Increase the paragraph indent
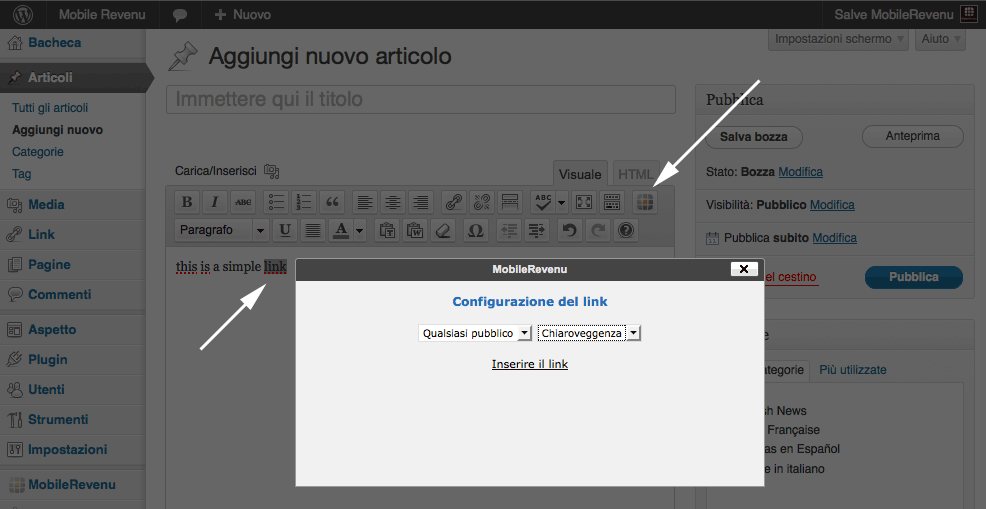 536,230
